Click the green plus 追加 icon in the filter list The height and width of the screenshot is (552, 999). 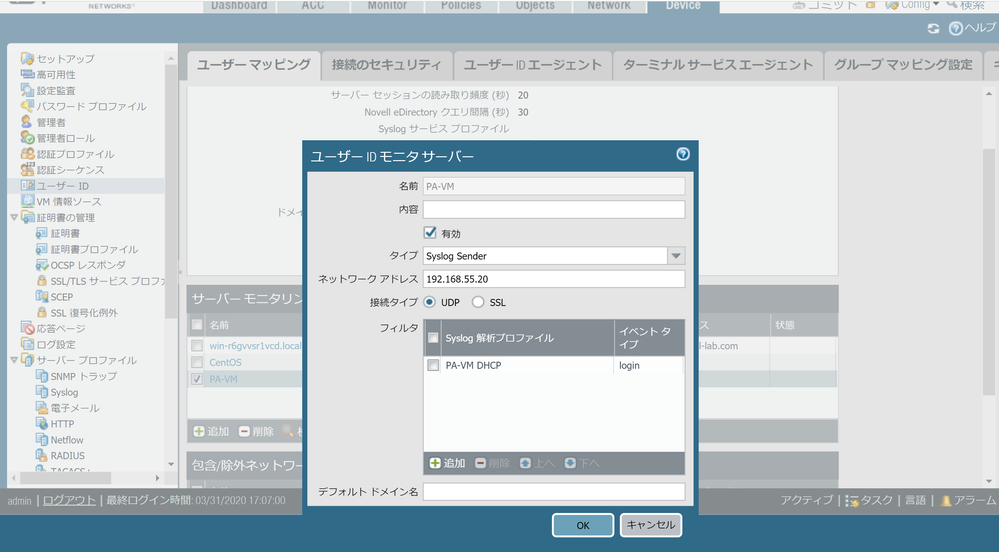tap(435, 463)
